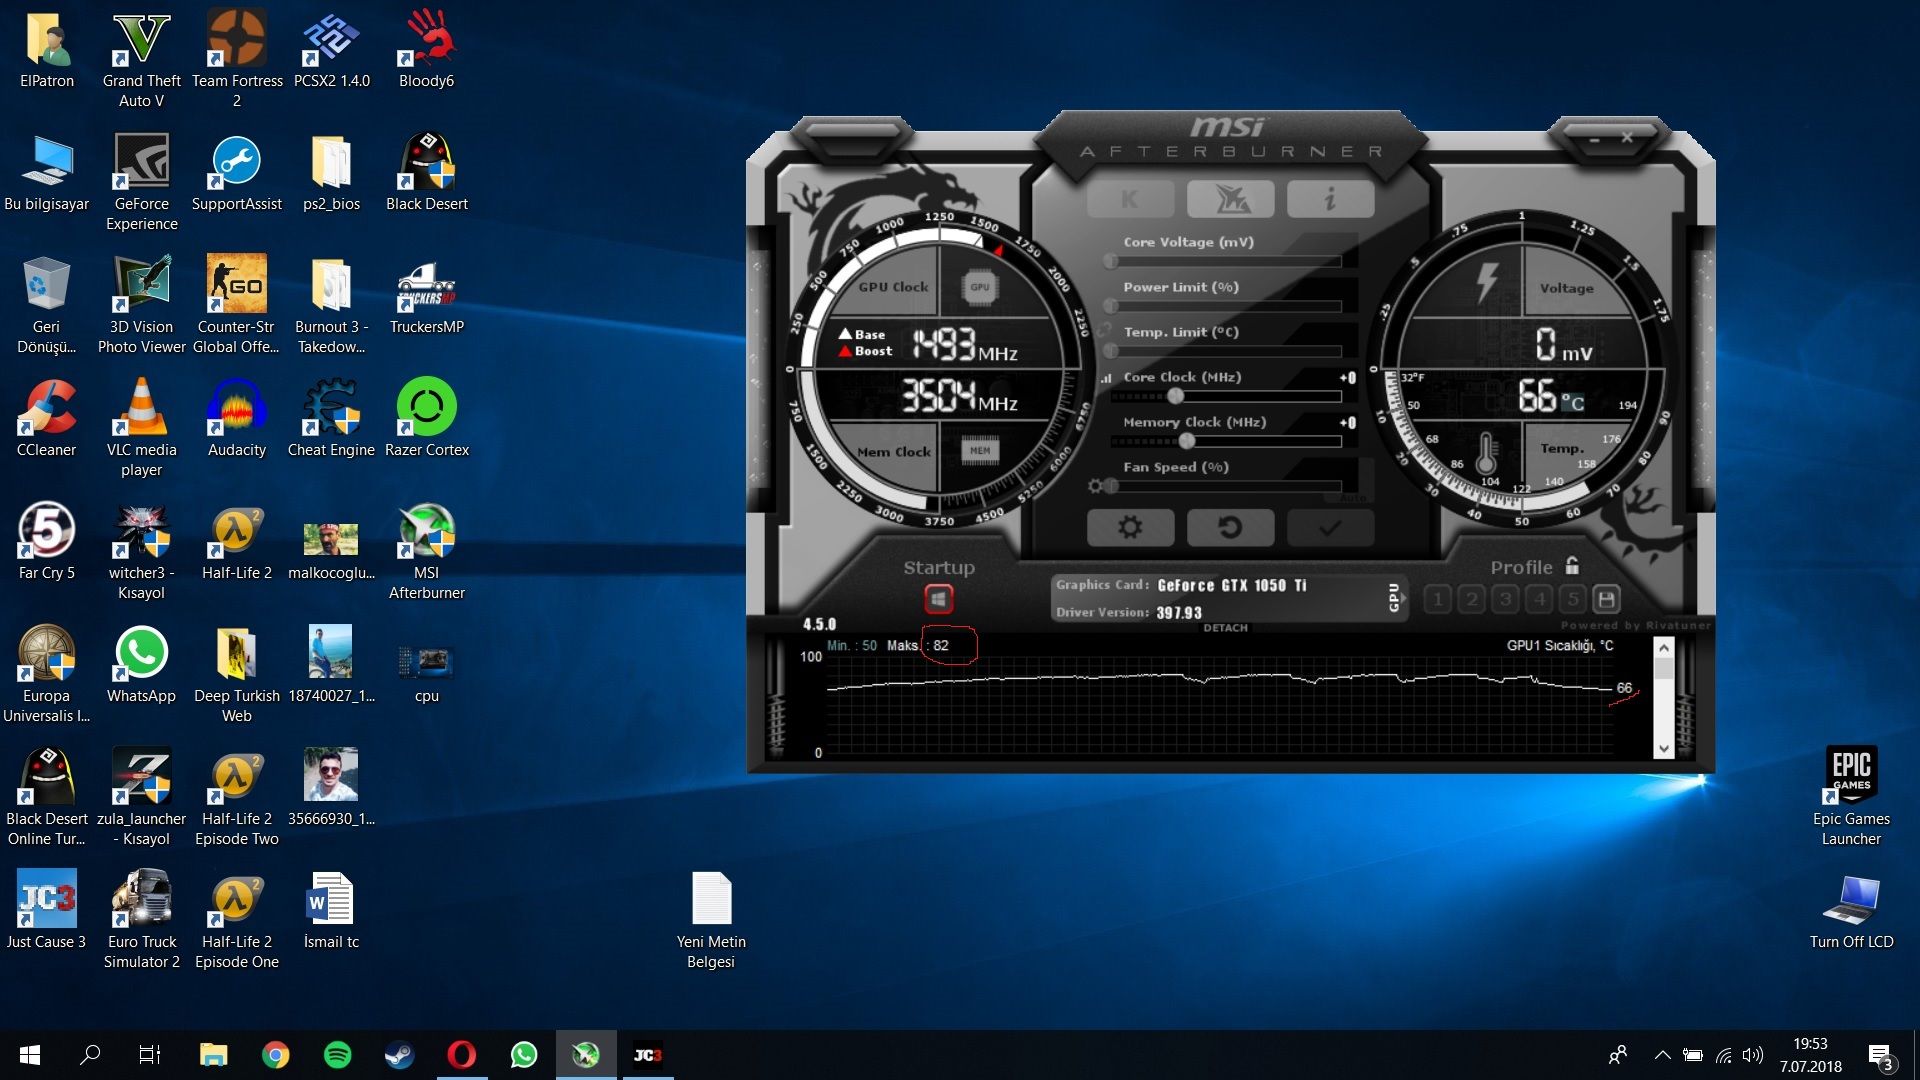Expand hidden icons in the system tray

tap(1663, 1054)
